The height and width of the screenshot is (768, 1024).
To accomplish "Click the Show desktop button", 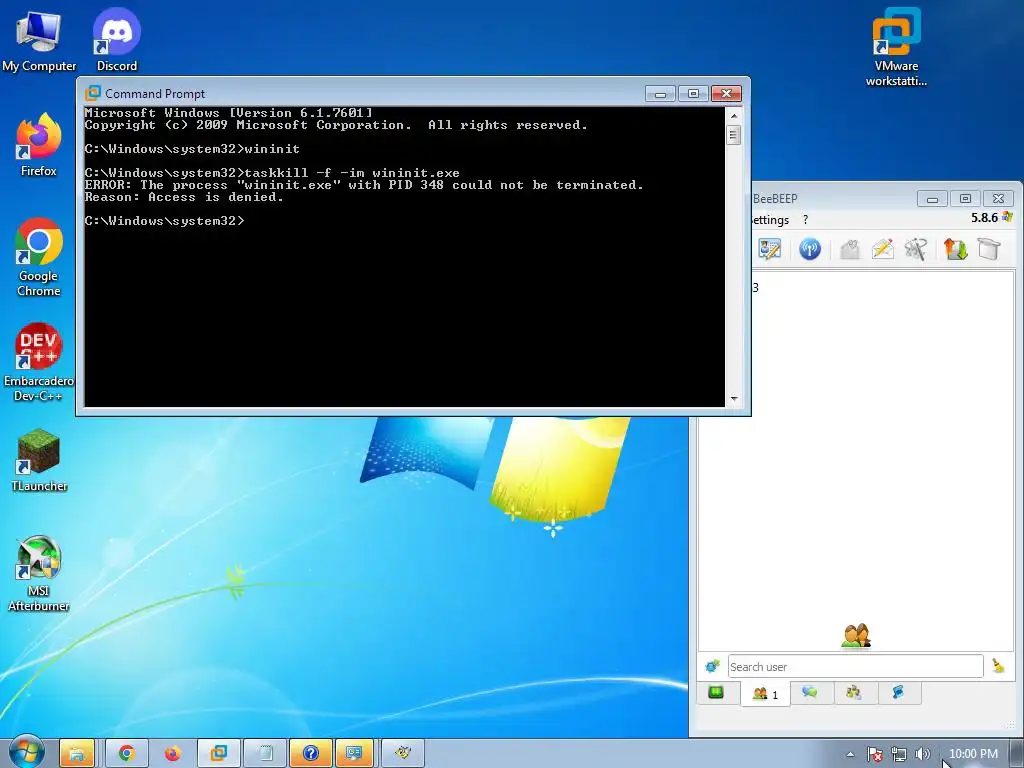I will 1016,754.
